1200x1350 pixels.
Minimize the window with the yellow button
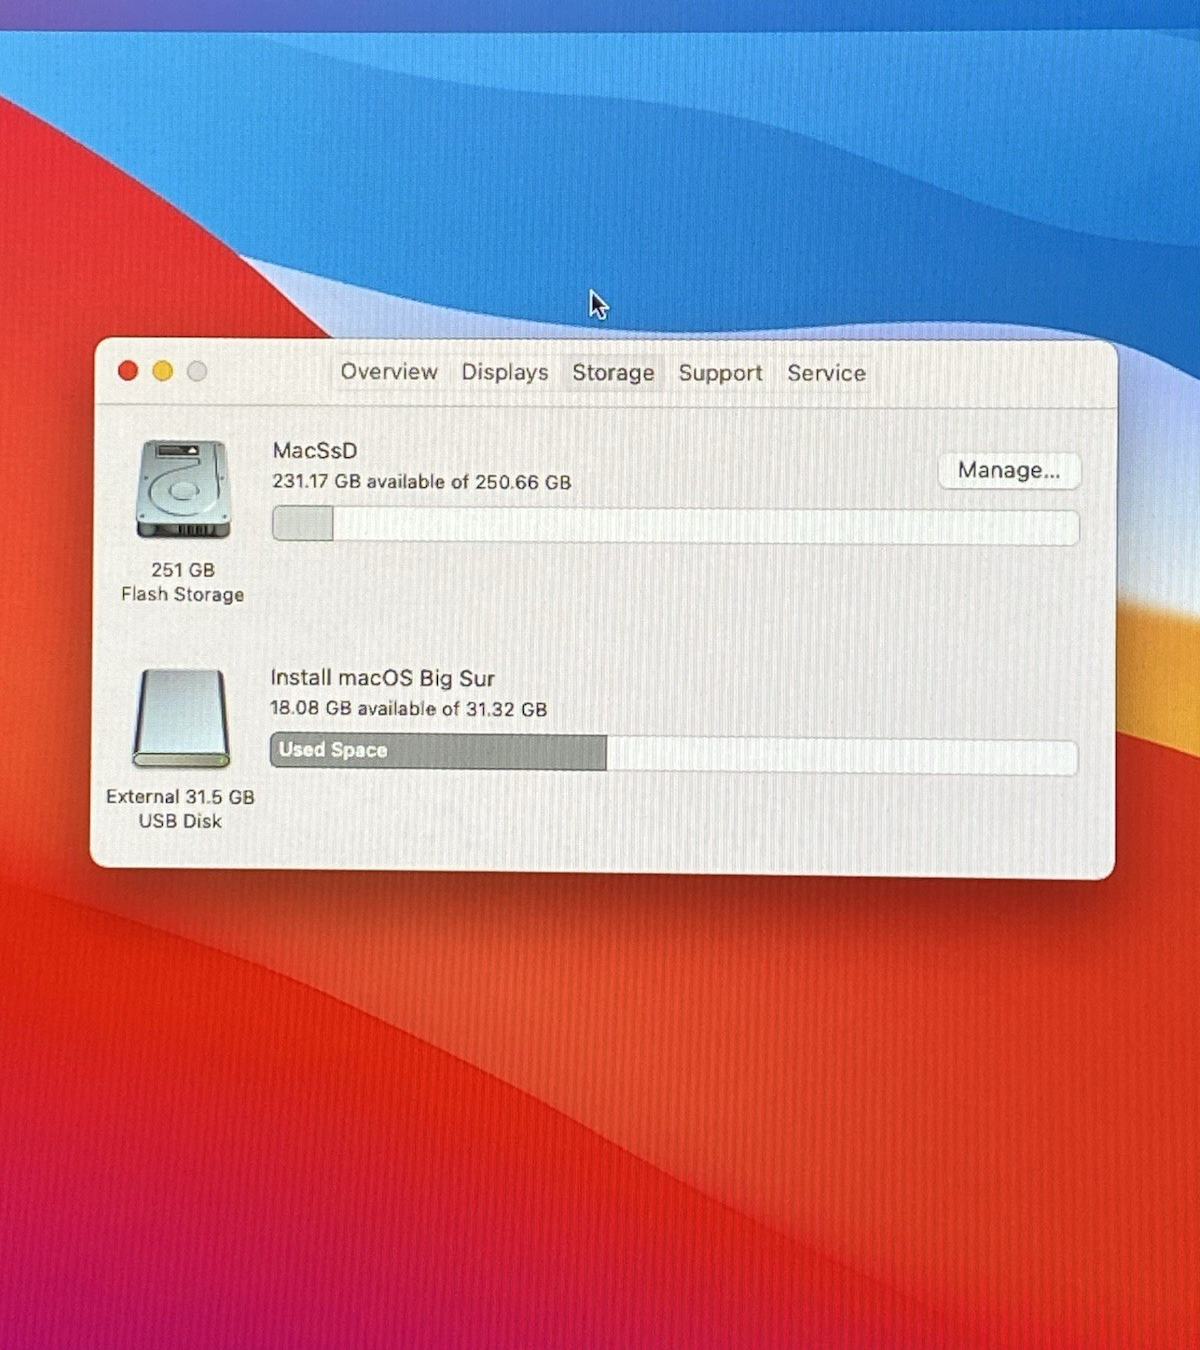pyautogui.click(x=162, y=371)
